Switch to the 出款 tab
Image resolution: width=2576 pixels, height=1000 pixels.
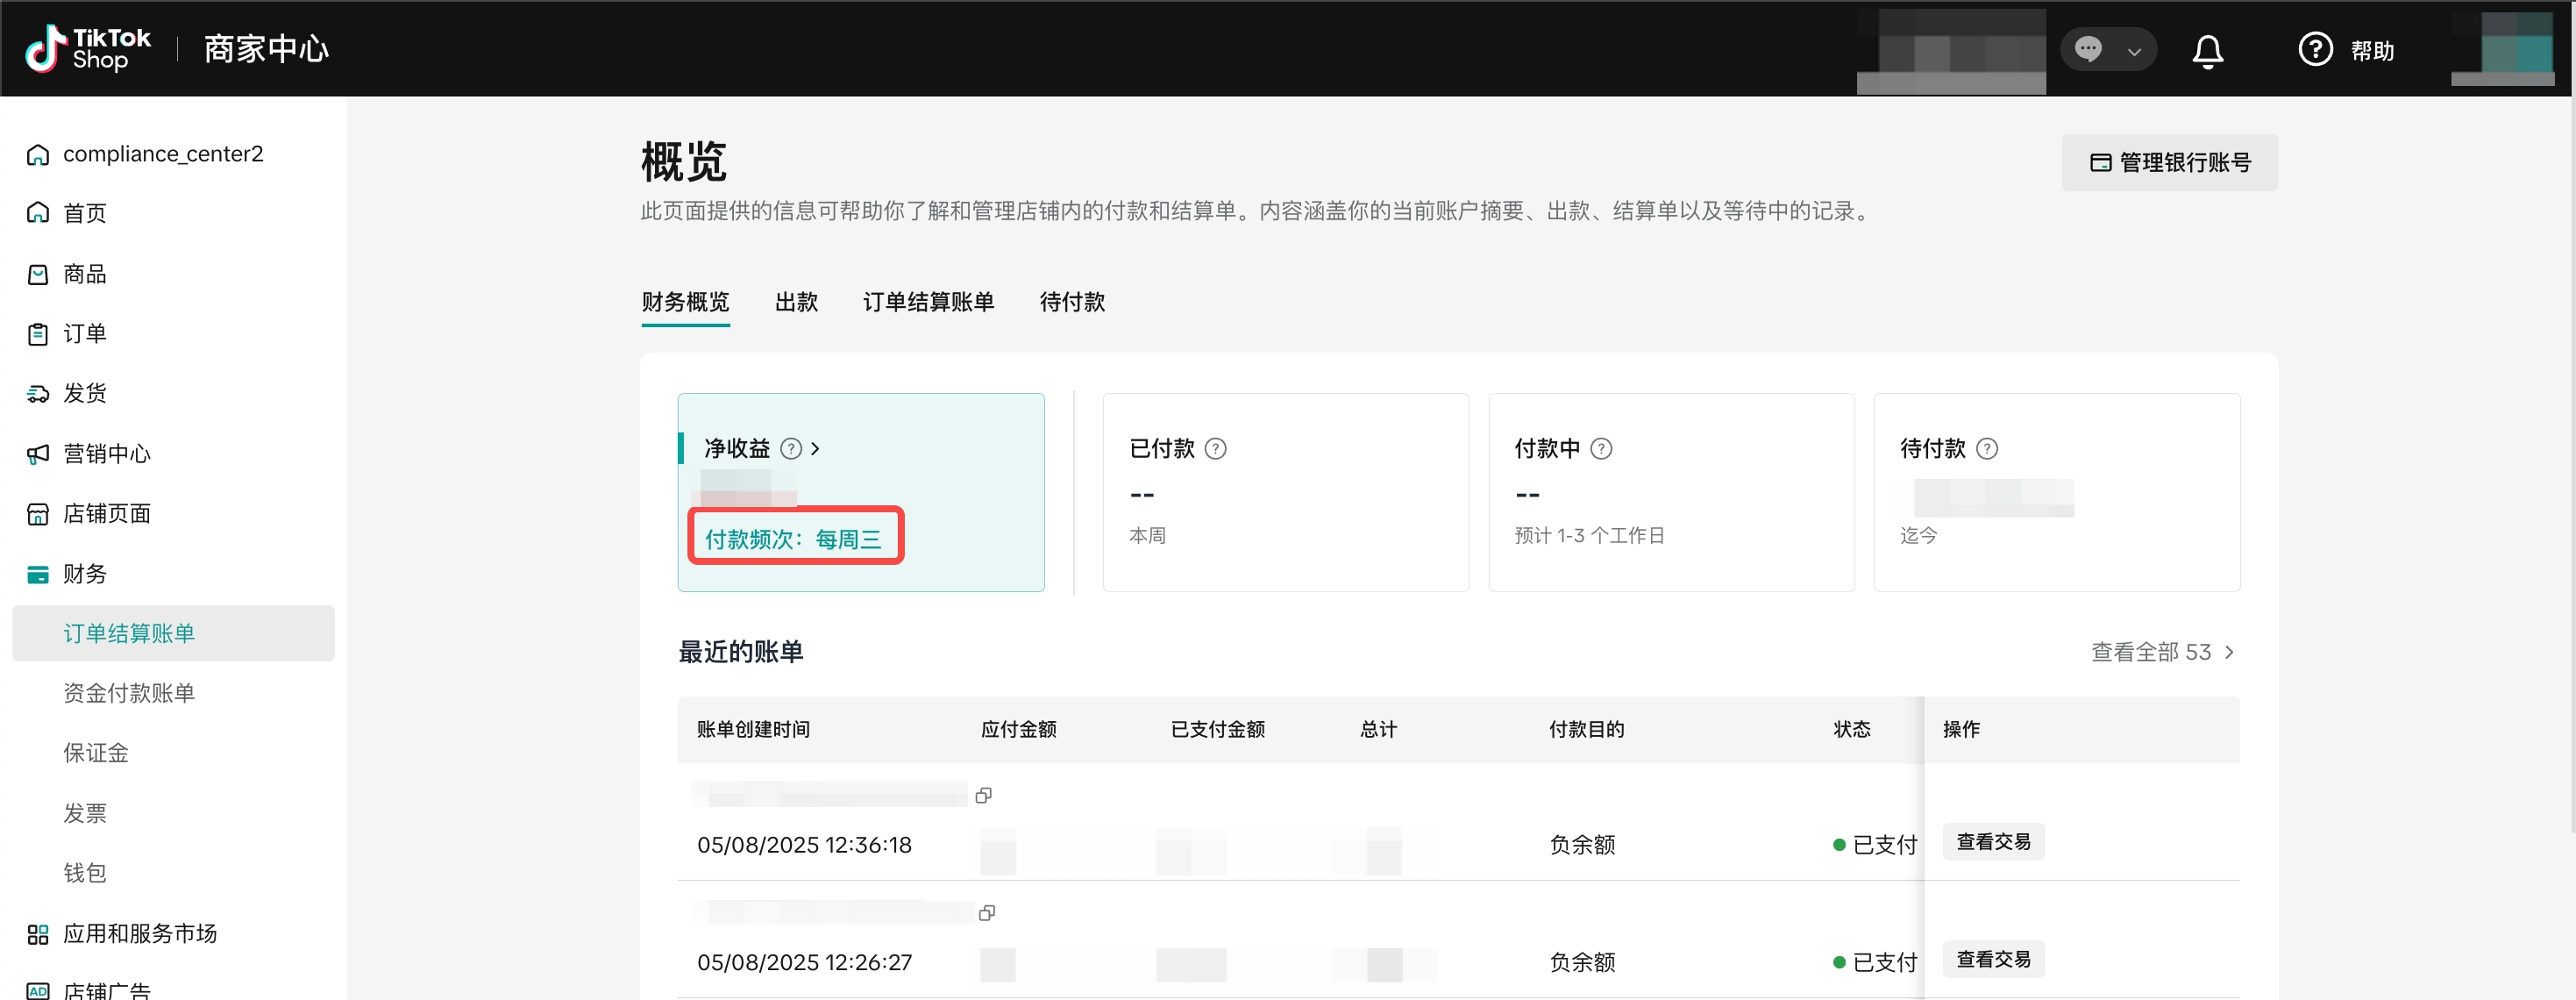796,302
